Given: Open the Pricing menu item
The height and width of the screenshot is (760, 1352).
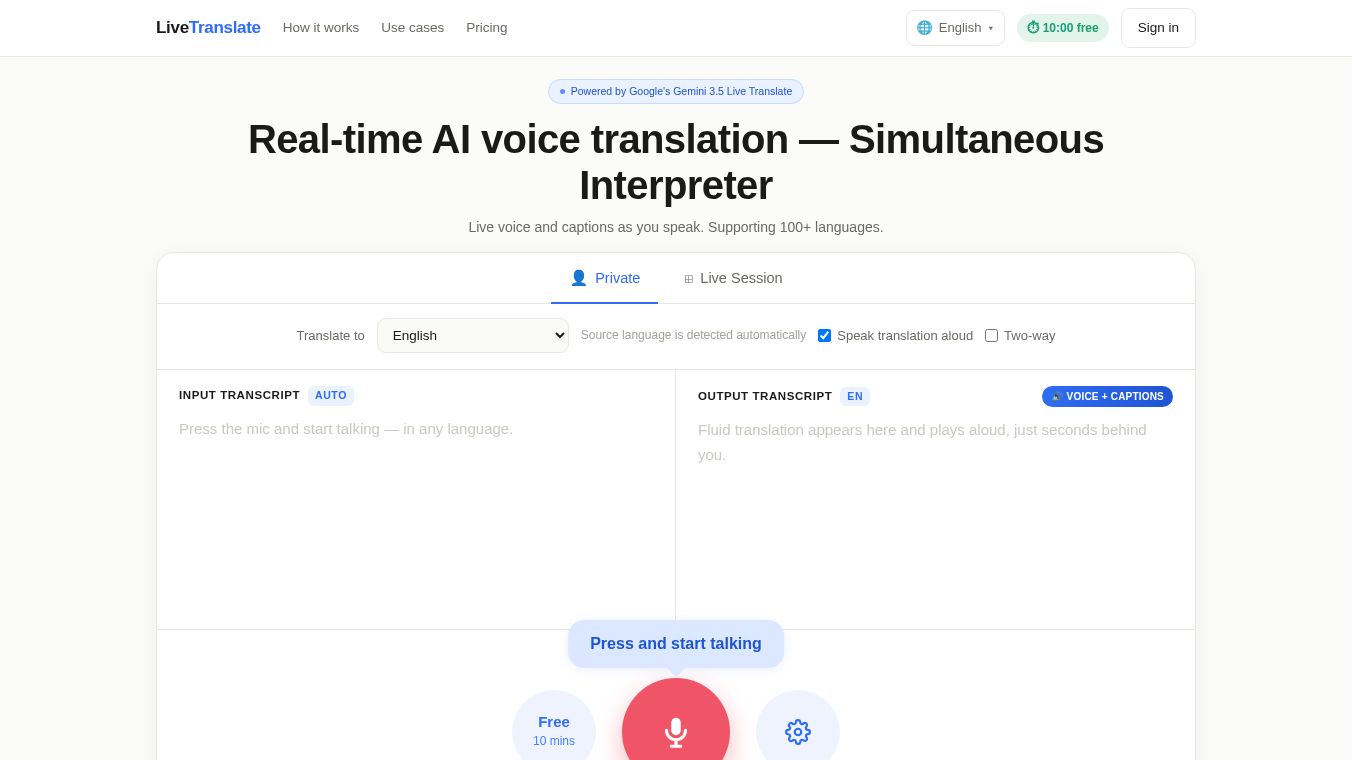Looking at the screenshot, I should [x=487, y=28].
